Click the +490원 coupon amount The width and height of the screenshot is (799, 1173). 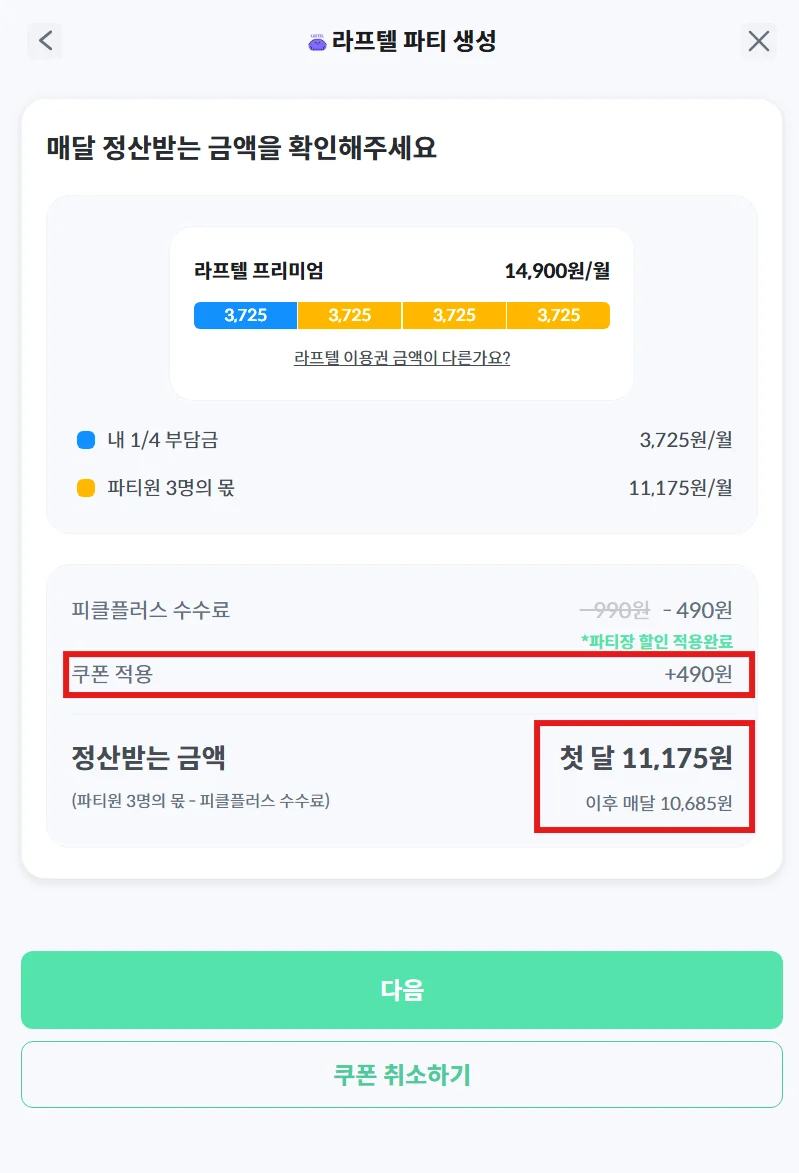(x=698, y=674)
